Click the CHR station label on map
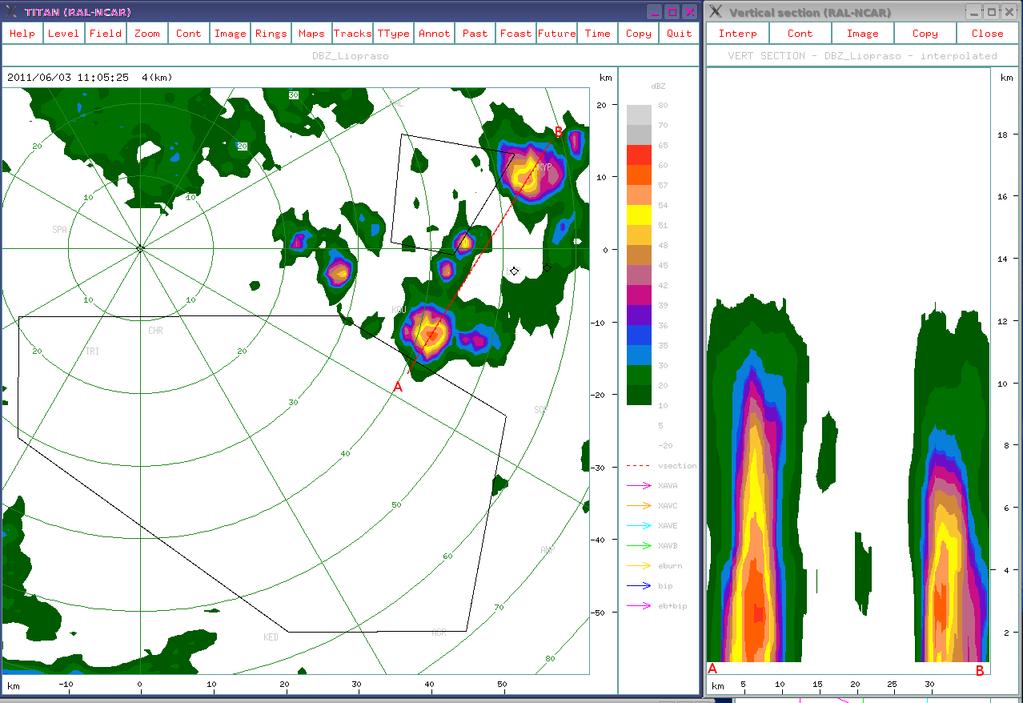This screenshot has height=703, width=1023. click(155, 331)
